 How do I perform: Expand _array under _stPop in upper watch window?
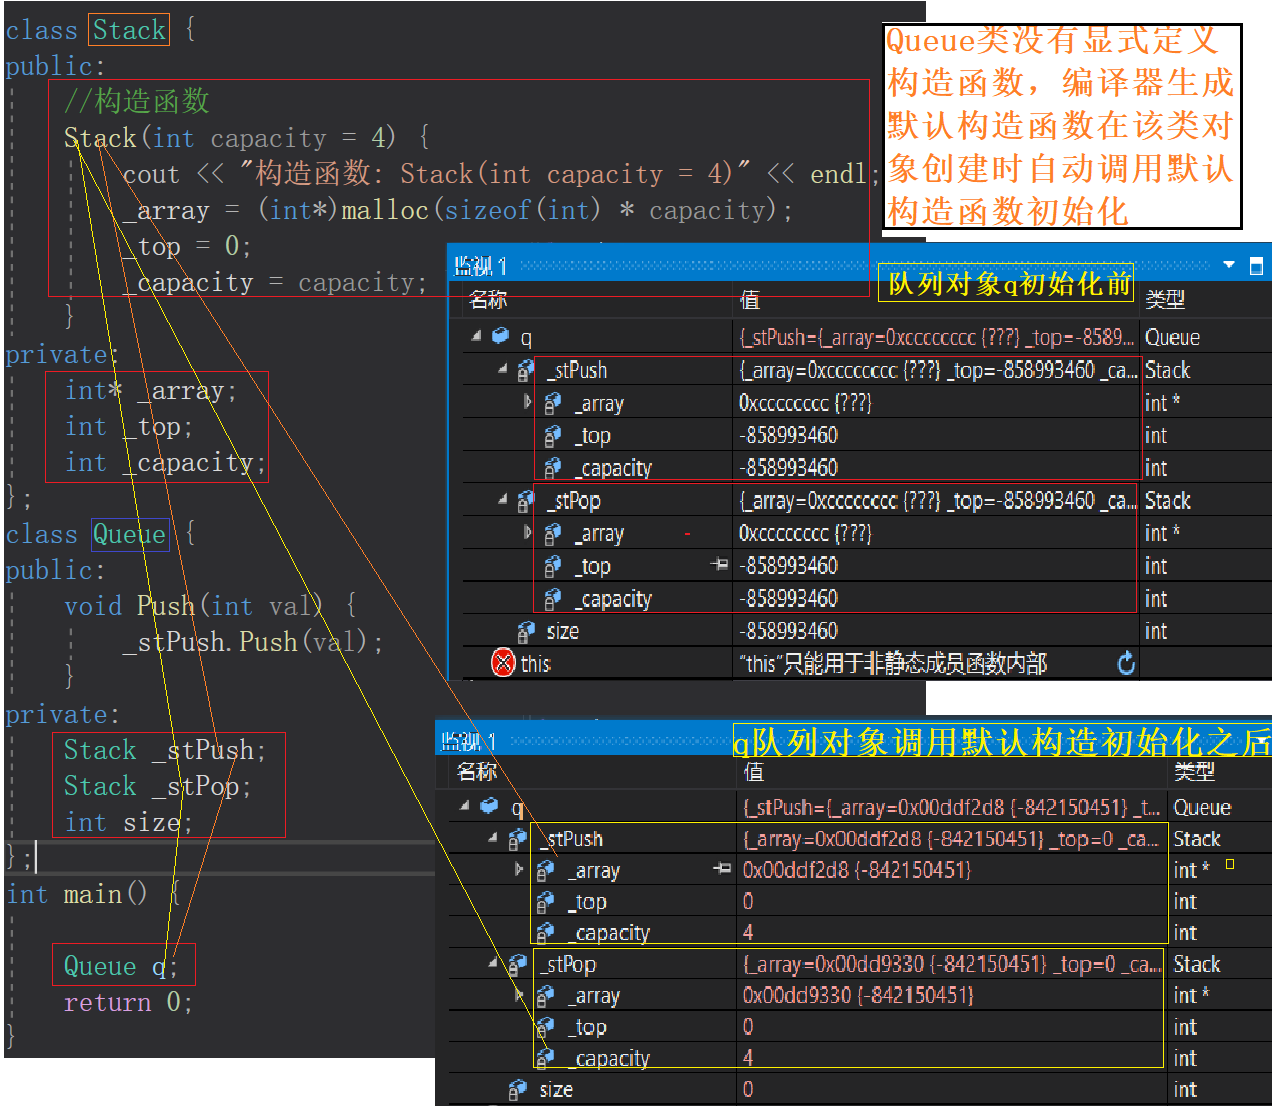tap(528, 533)
